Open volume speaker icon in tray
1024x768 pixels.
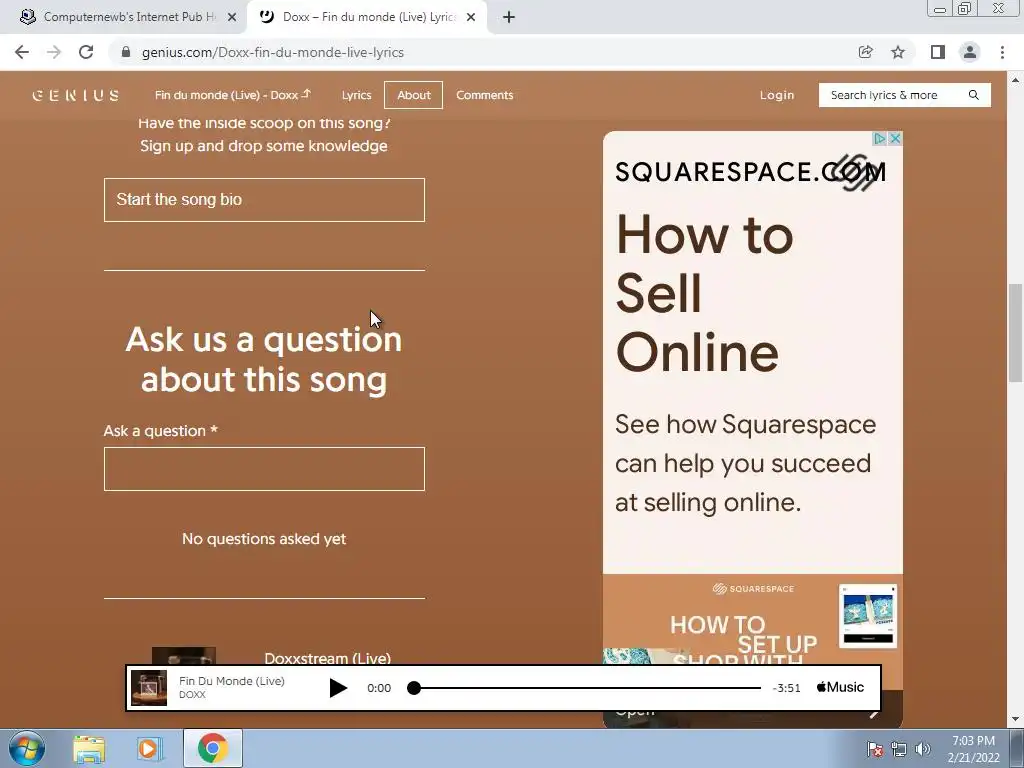coord(923,749)
